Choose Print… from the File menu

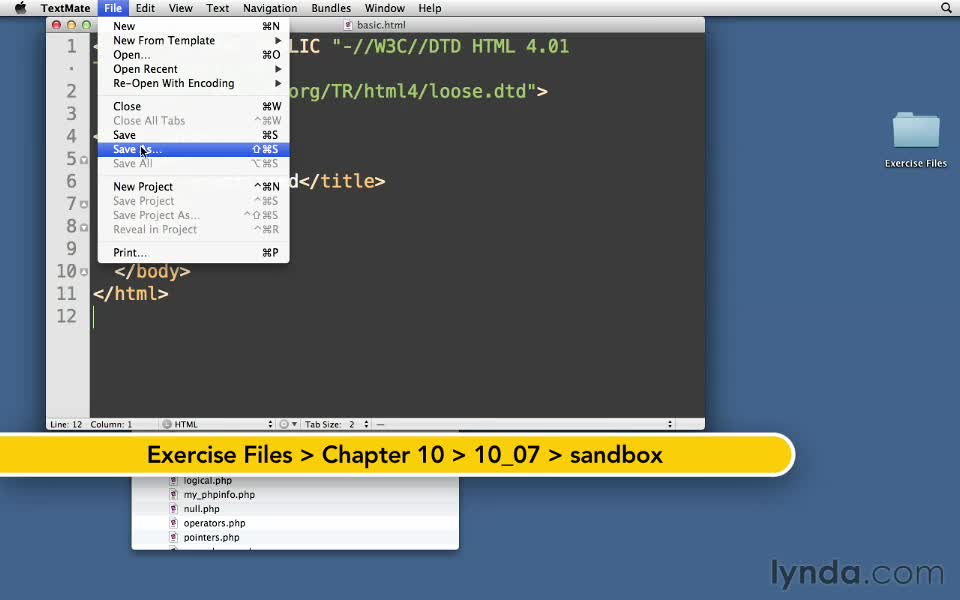coord(193,252)
